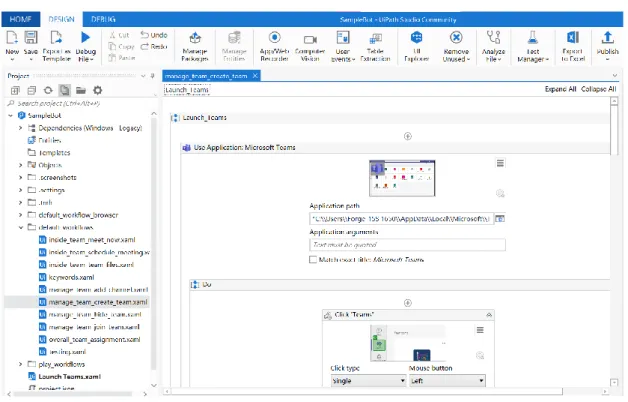The height and width of the screenshot is (402, 628).
Task: Run Debug File play icon
Action: tap(85, 38)
